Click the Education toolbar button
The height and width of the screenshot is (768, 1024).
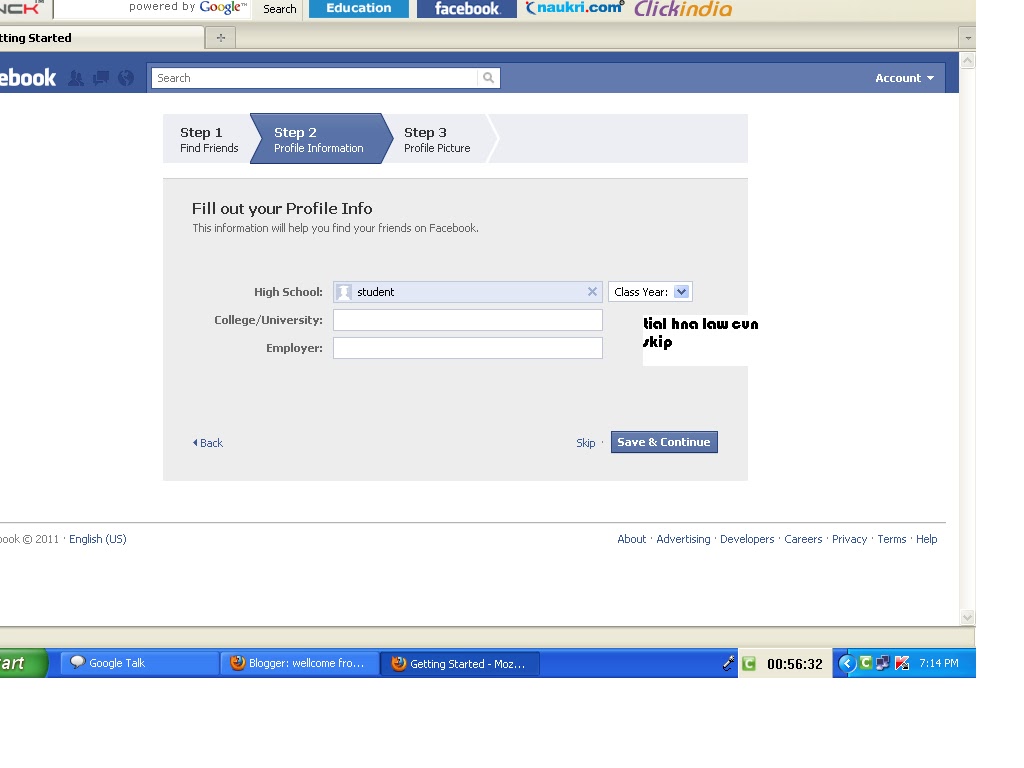[x=359, y=8]
